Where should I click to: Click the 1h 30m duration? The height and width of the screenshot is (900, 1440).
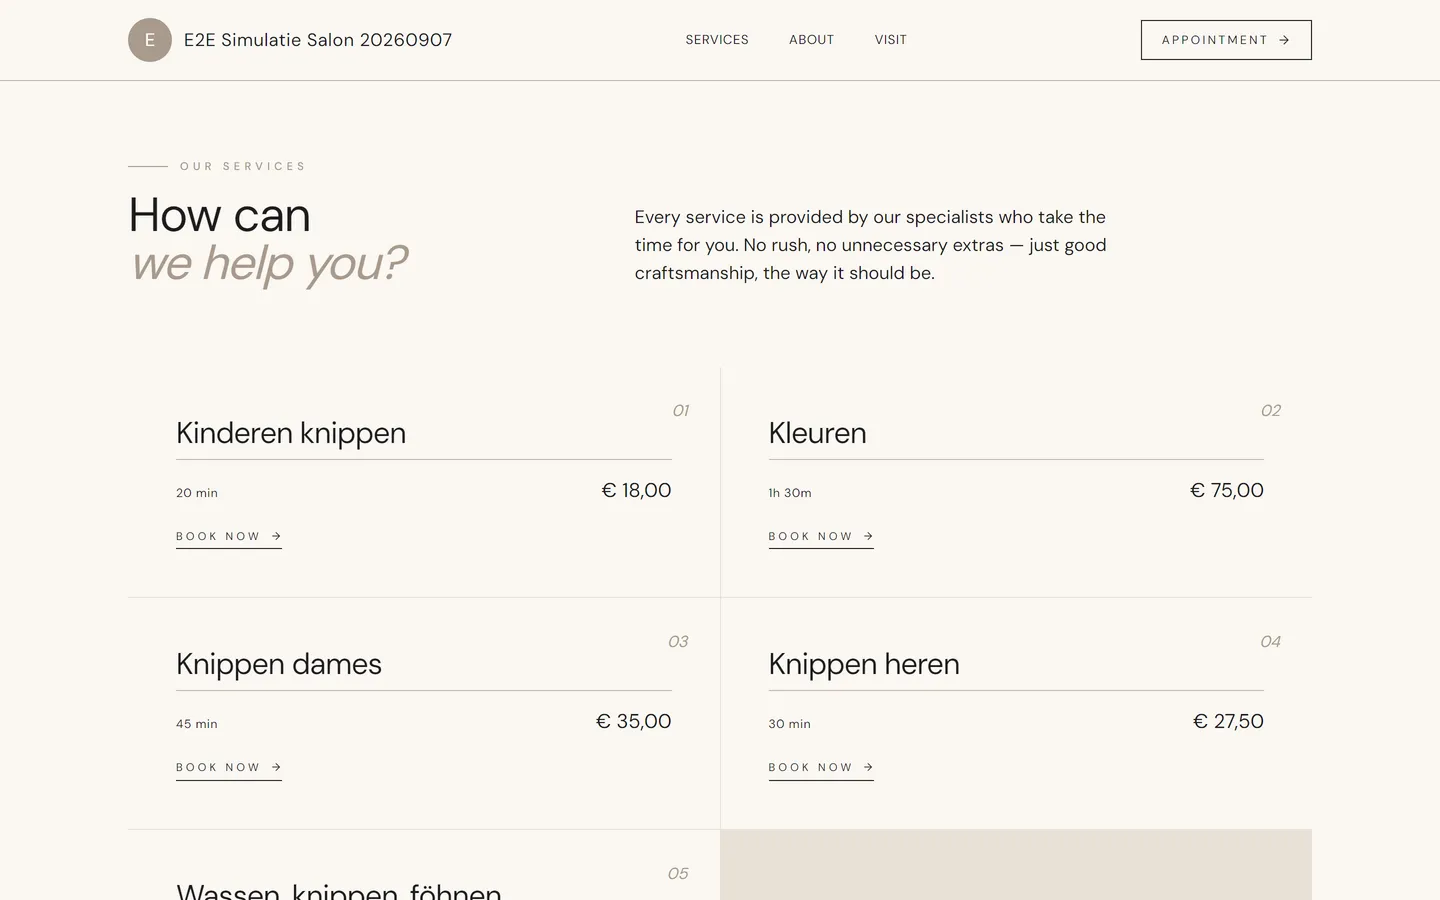pyautogui.click(x=790, y=493)
